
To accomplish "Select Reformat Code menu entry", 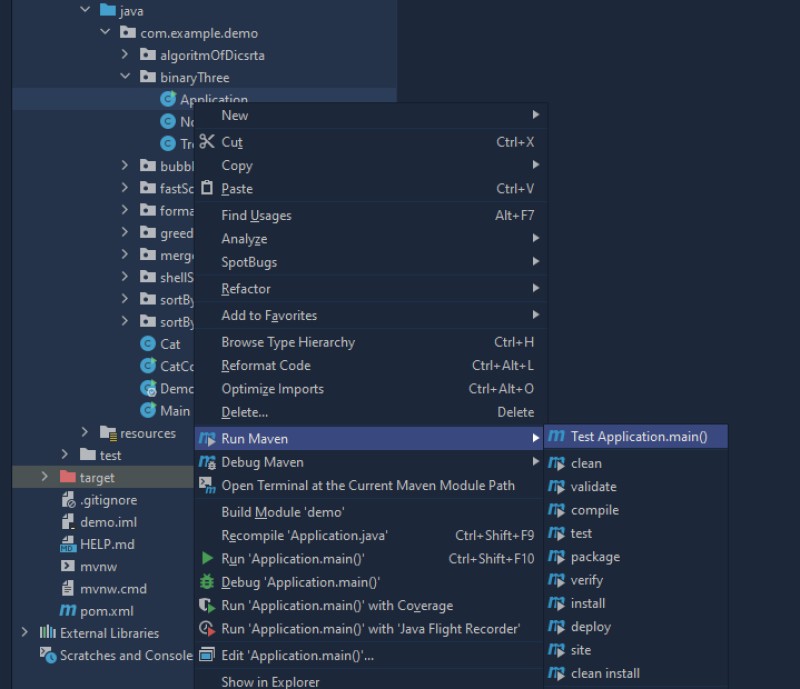I will (266, 366).
